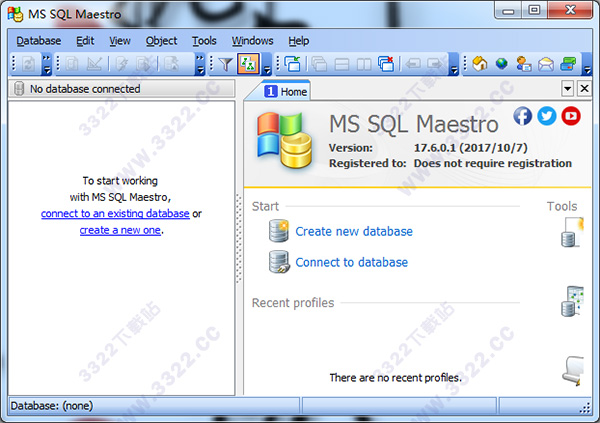Click the Create new database cylinder icon
The height and width of the screenshot is (423, 600).
279,231
